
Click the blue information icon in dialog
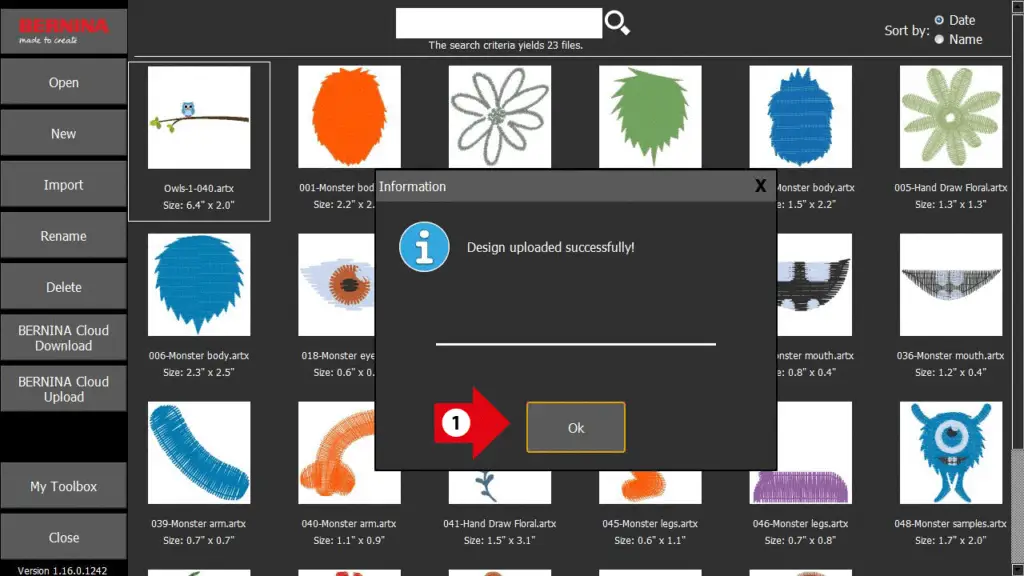coord(423,247)
